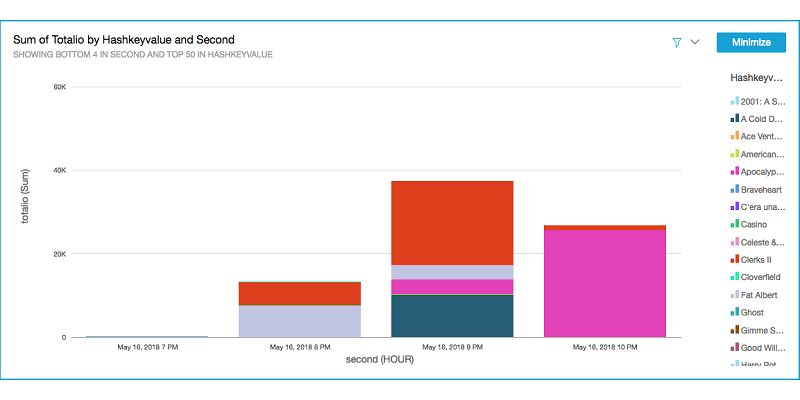Click the Minimize button

click(x=751, y=42)
